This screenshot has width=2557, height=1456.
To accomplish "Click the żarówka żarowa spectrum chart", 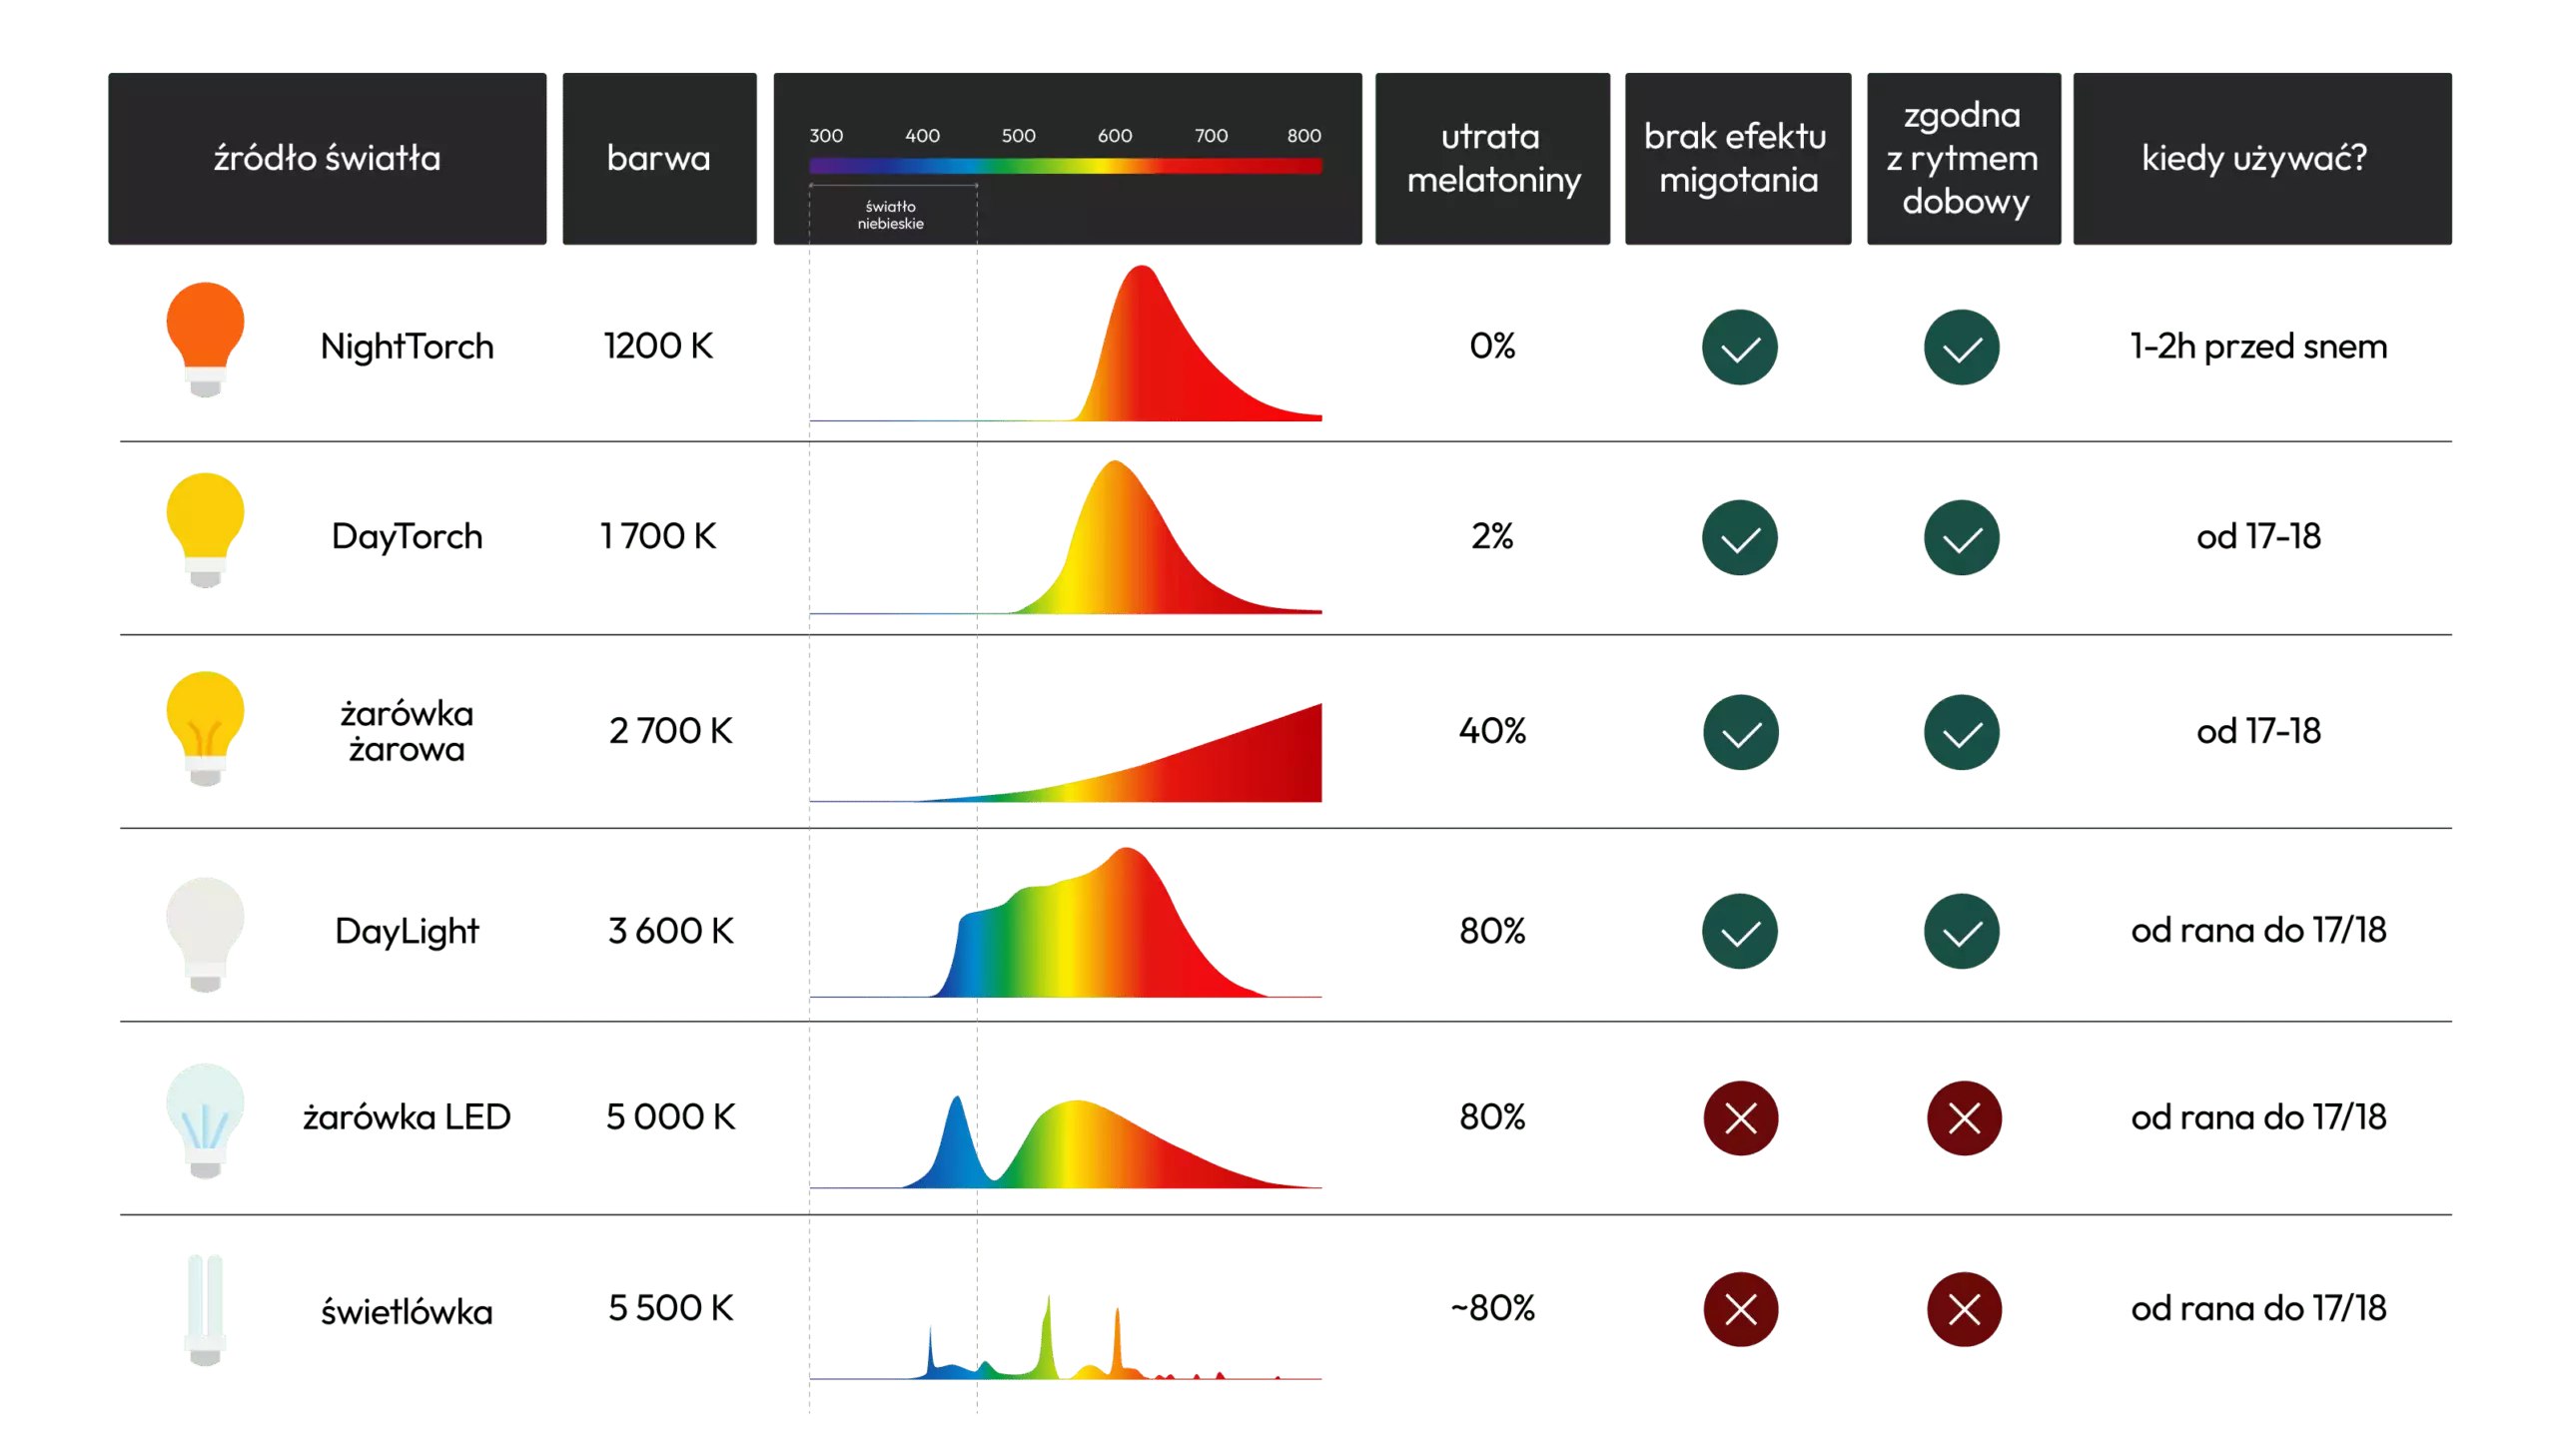I will click(1065, 752).
